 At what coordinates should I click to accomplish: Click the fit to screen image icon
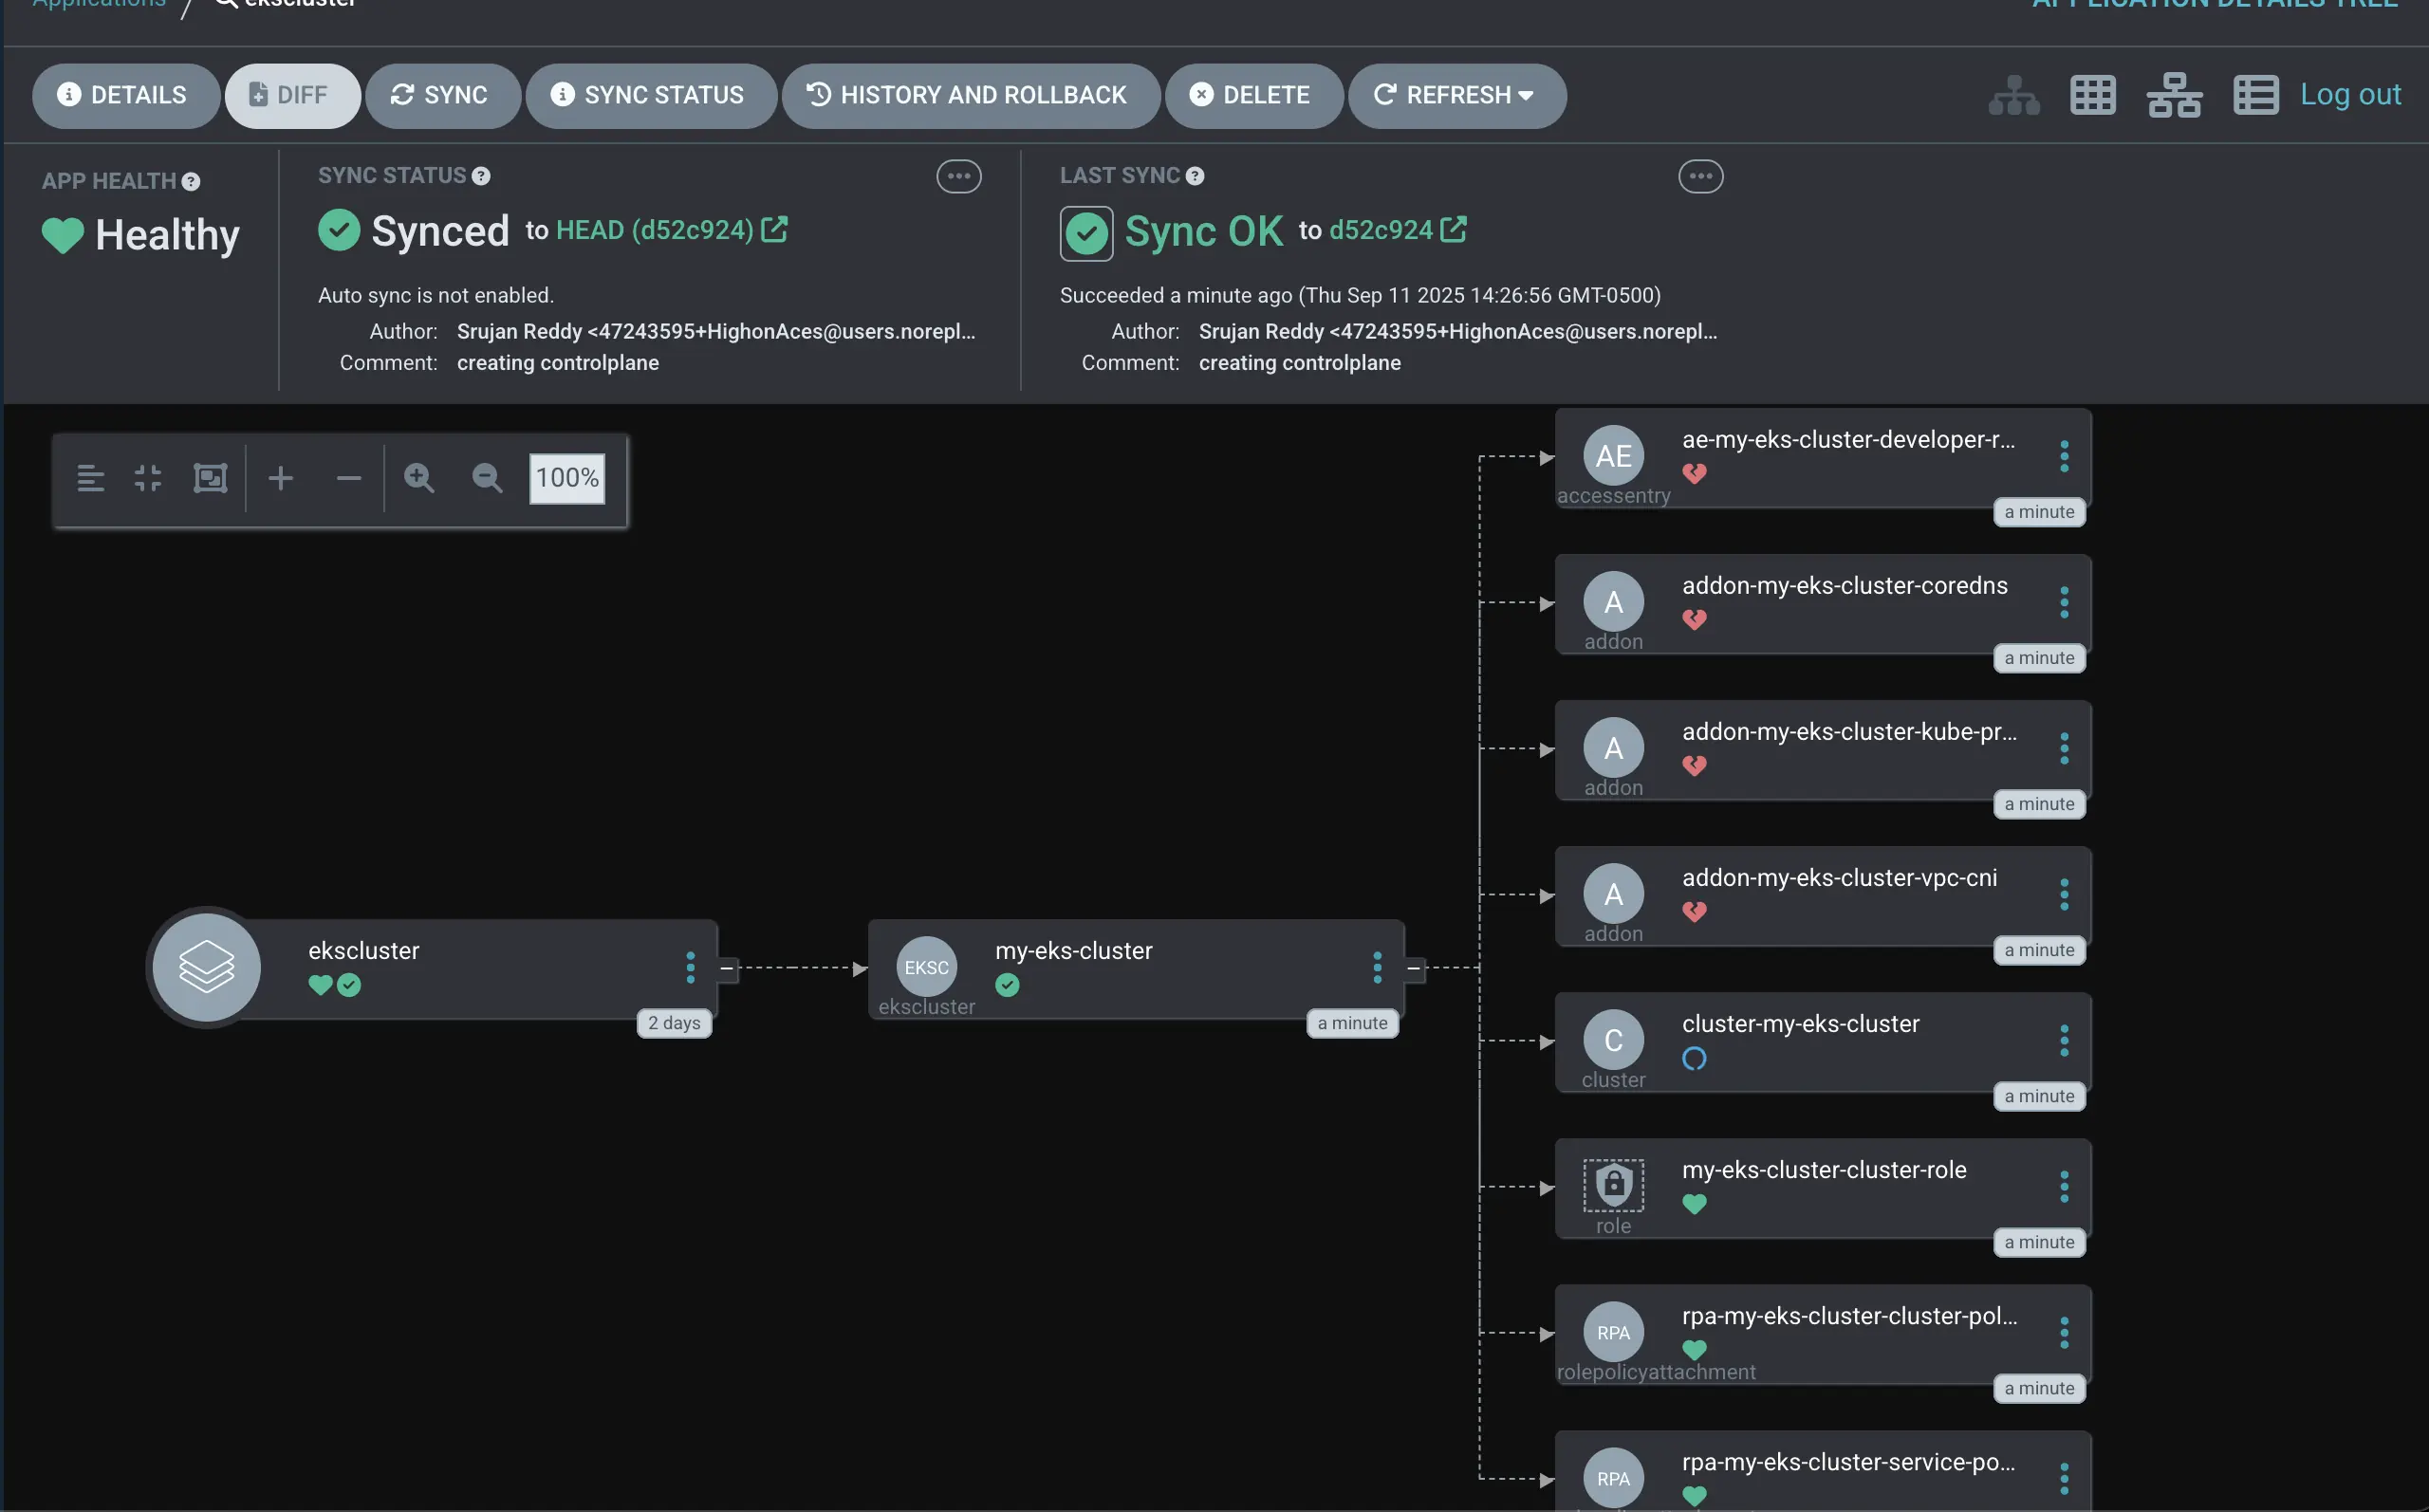point(210,478)
